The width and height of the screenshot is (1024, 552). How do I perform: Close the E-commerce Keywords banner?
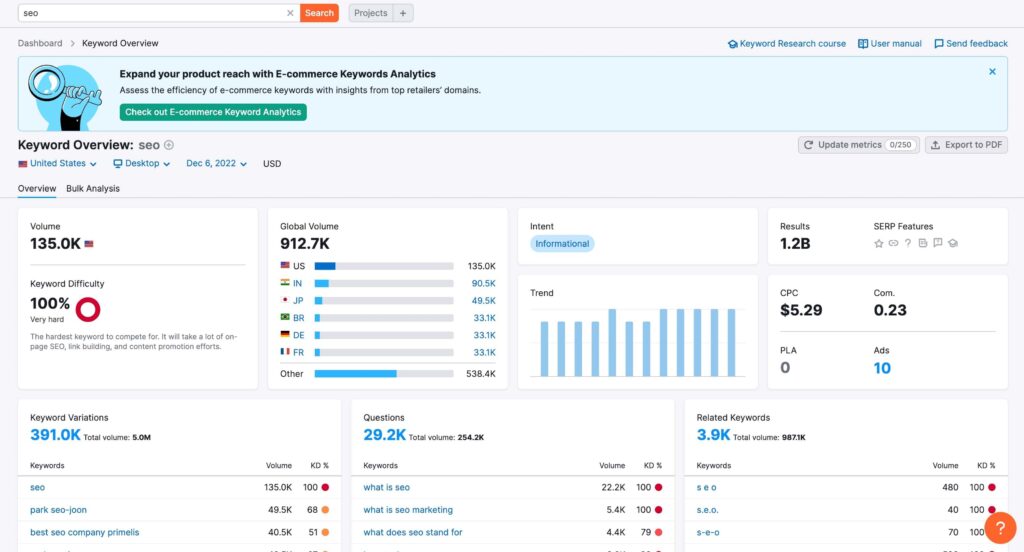992,72
